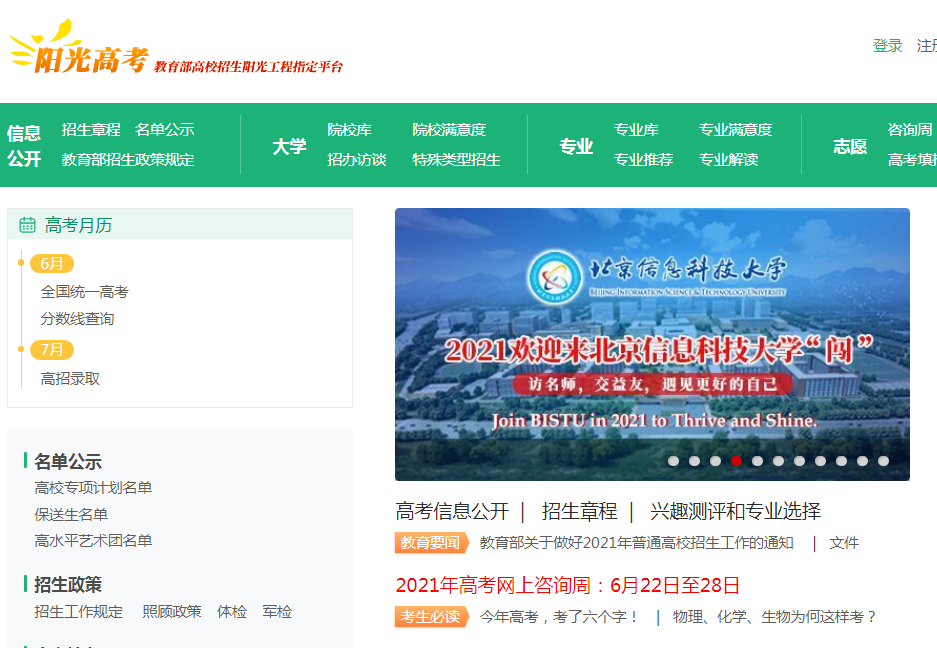Click the 7月 month badge
This screenshot has width=937, height=648.
pyautogui.click(x=52, y=350)
